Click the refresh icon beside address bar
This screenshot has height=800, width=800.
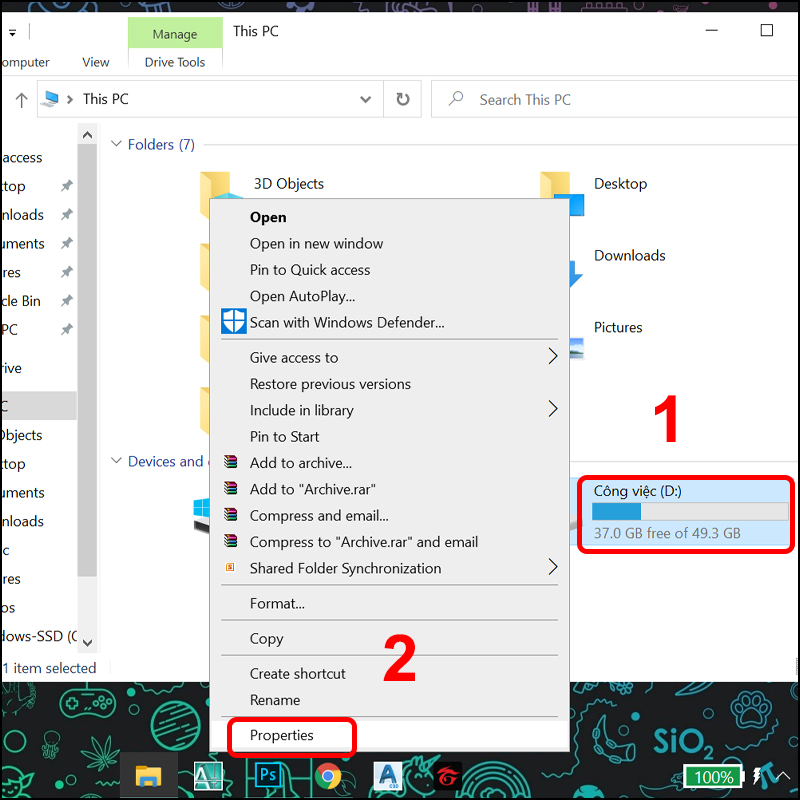403,99
